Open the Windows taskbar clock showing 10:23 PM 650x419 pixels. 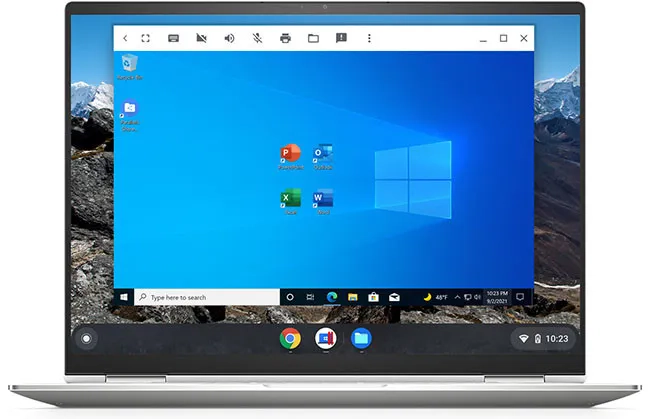pos(497,297)
